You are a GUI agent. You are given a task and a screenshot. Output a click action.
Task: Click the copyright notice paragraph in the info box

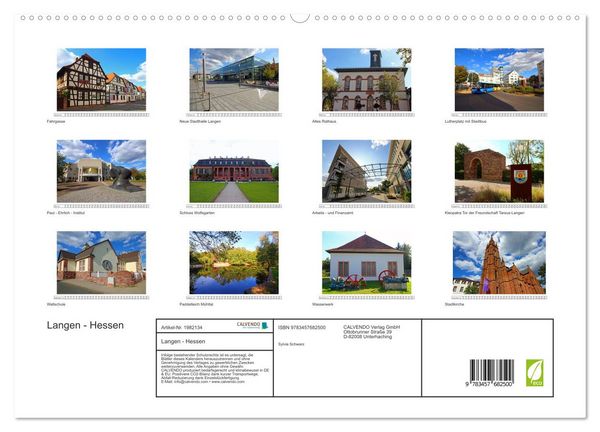click(x=215, y=368)
